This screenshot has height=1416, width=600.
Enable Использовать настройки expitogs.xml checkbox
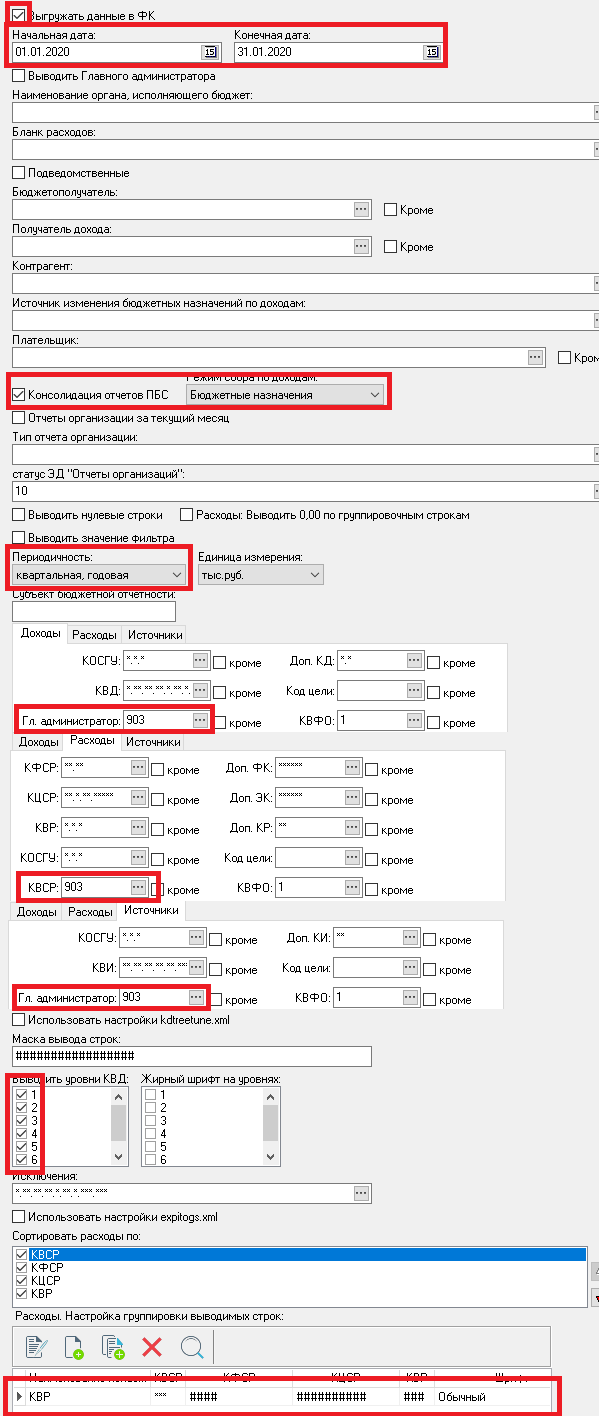pyautogui.click(x=19, y=1217)
